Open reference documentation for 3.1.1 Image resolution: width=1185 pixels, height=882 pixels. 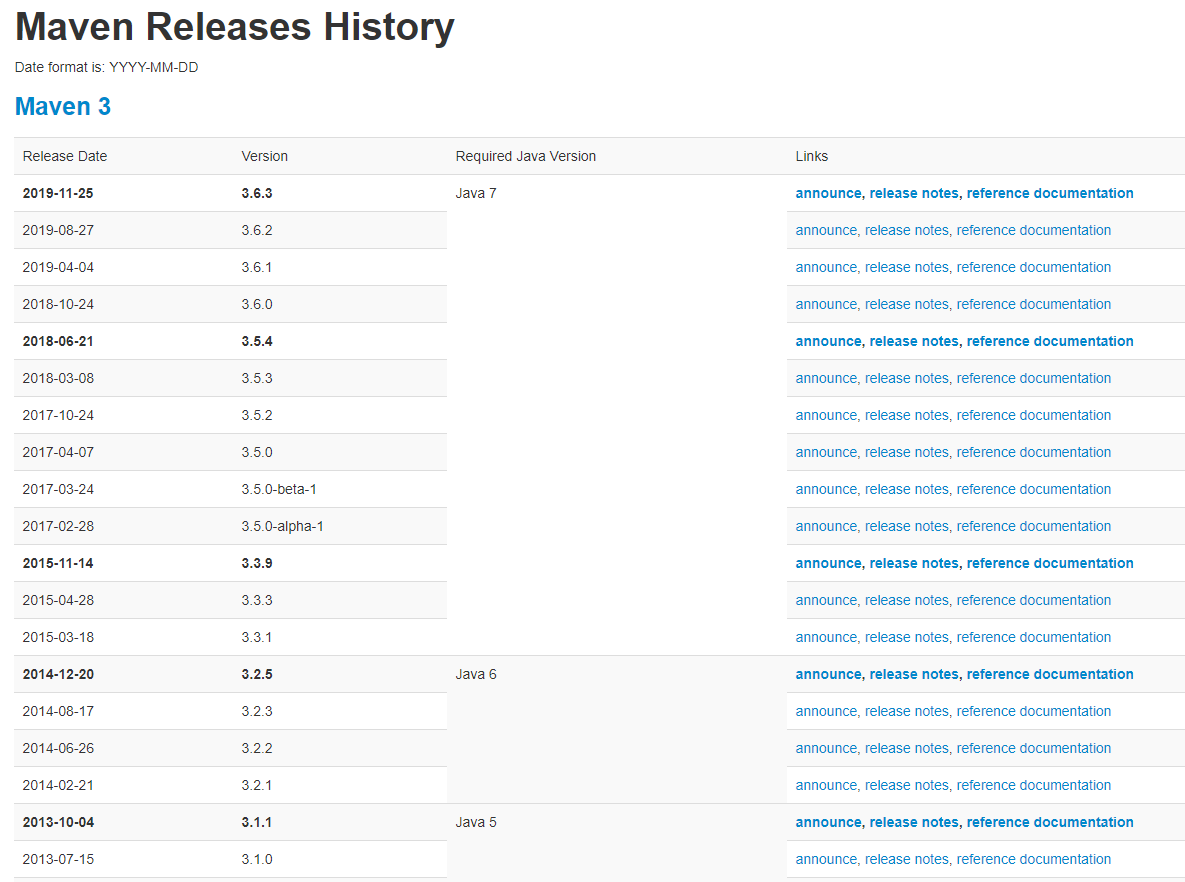tap(1050, 823)
